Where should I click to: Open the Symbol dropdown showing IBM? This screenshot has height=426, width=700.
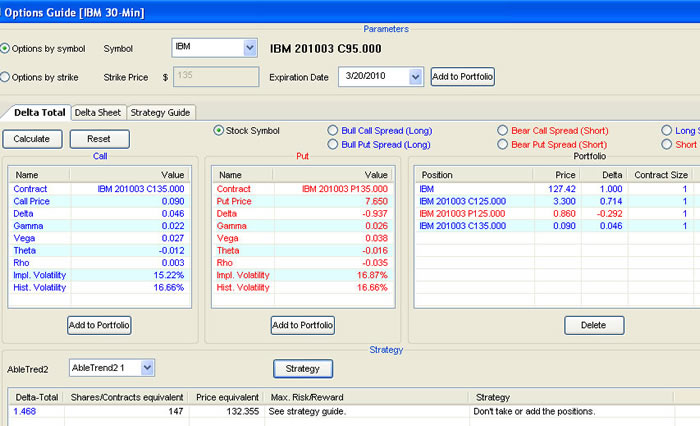click(248, 48)
